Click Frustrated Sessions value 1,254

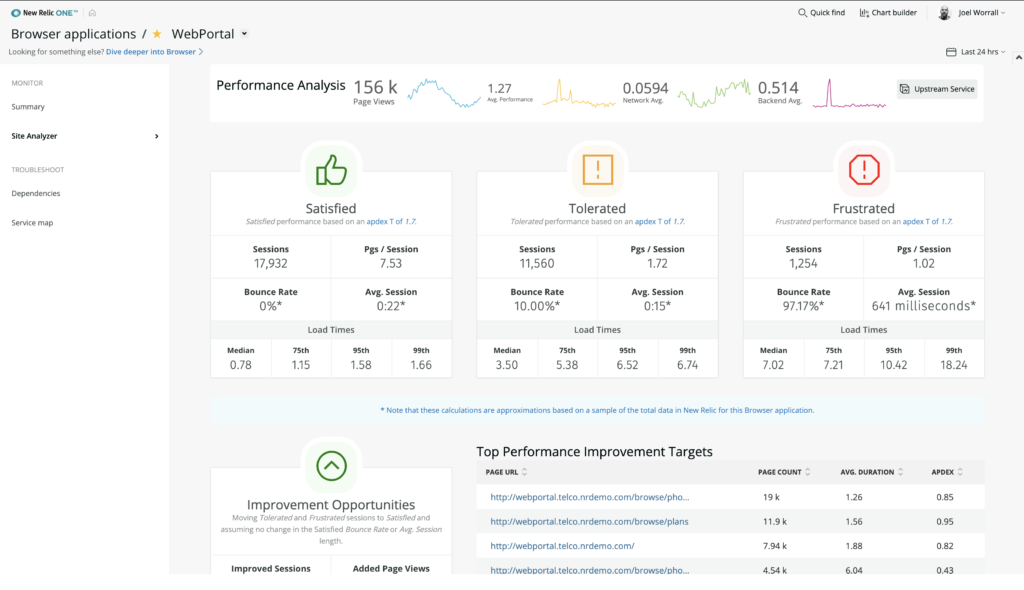(803, 263)
